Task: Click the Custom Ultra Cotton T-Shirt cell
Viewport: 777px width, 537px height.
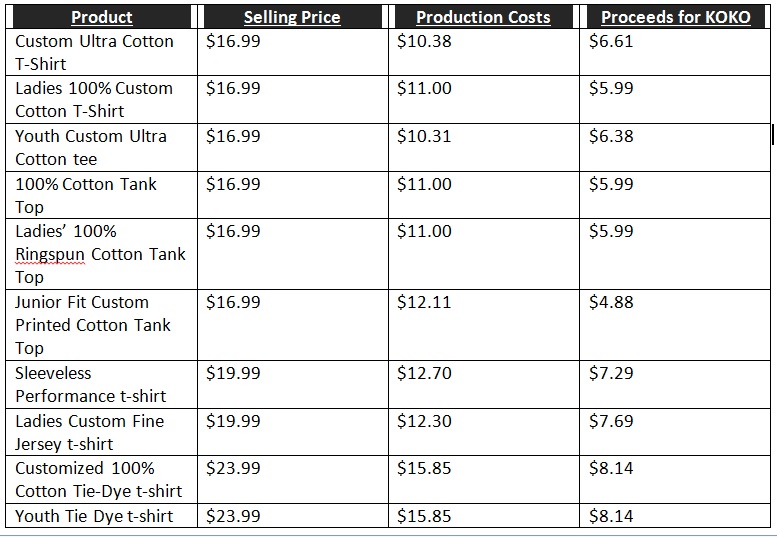Action: point(94,52)
